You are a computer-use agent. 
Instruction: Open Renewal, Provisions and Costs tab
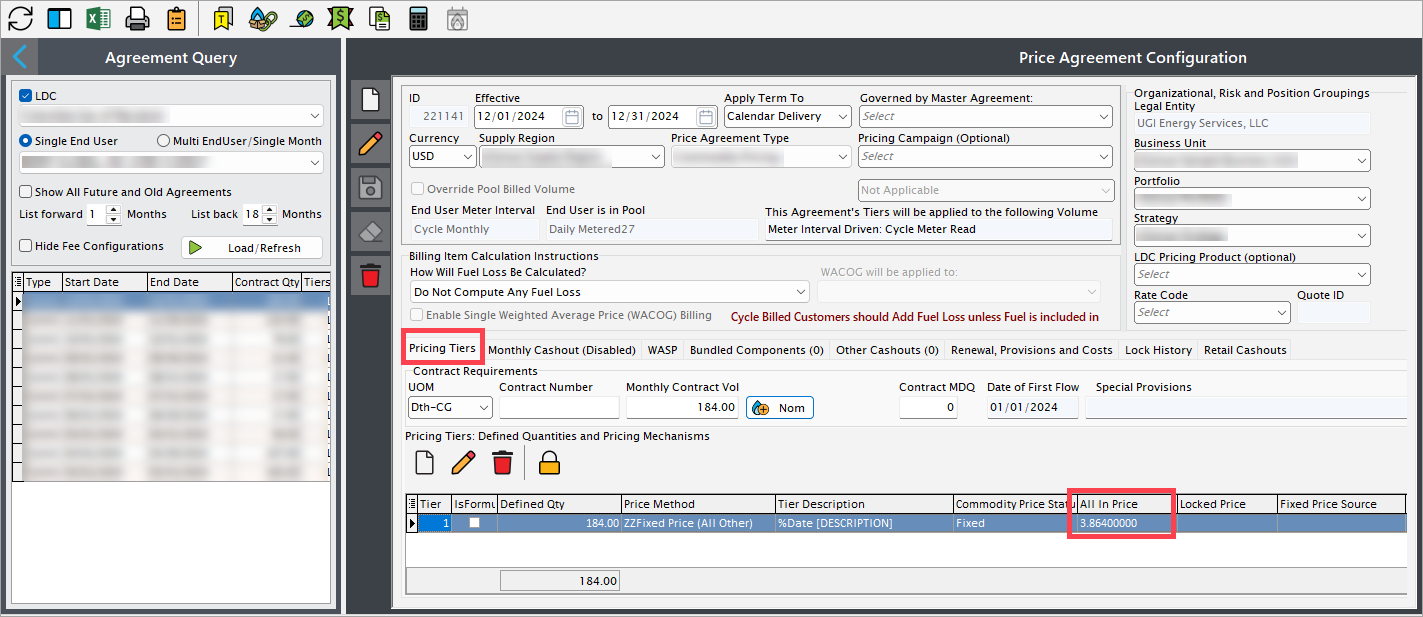pos(1032,350)
